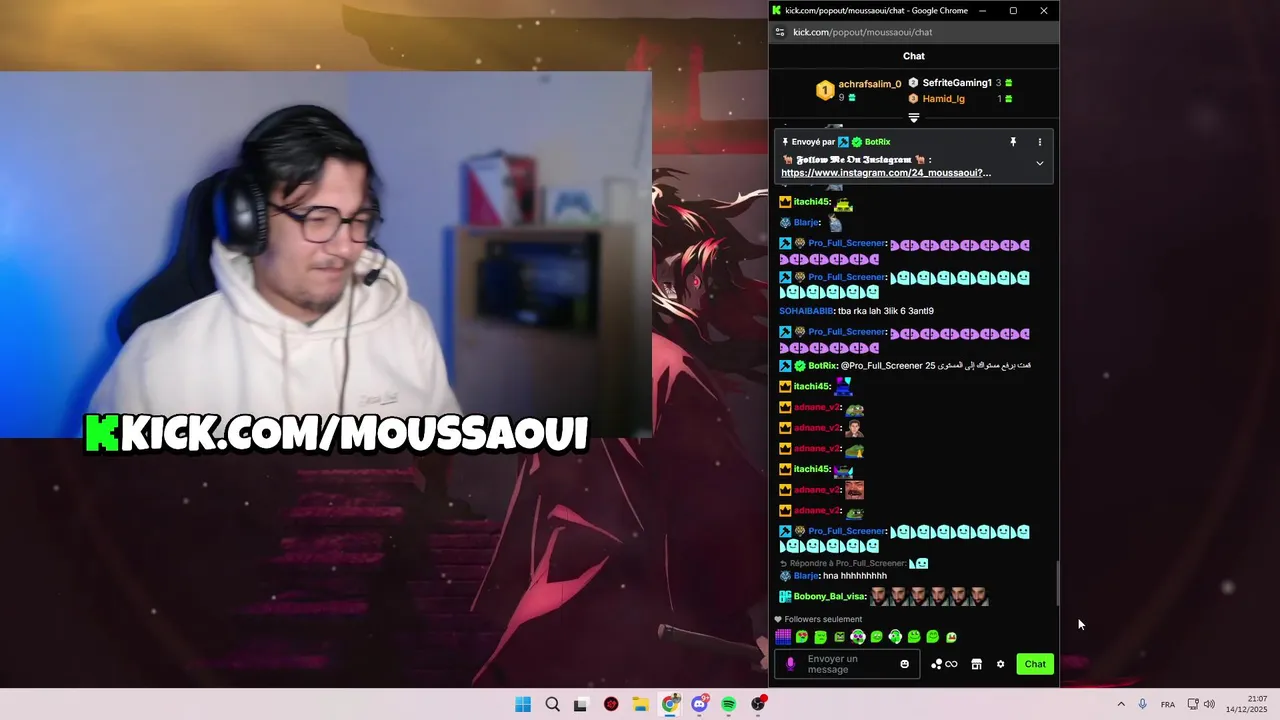Open Spotify from taskbar
Viewport: 1280px width, 720px height.
[x=729, y=704]
